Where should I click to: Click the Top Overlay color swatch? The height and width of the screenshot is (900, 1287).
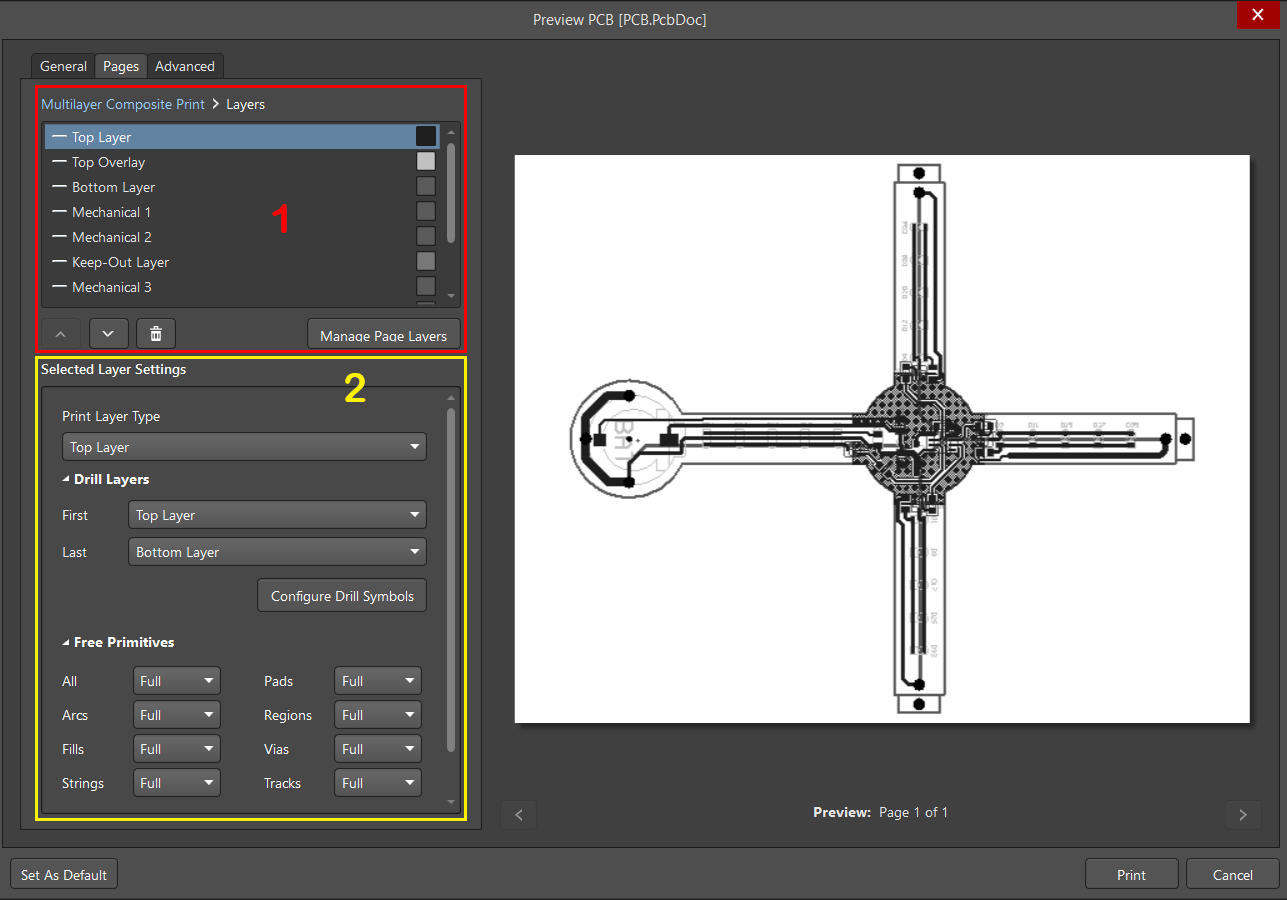click(x=426, y=162)
